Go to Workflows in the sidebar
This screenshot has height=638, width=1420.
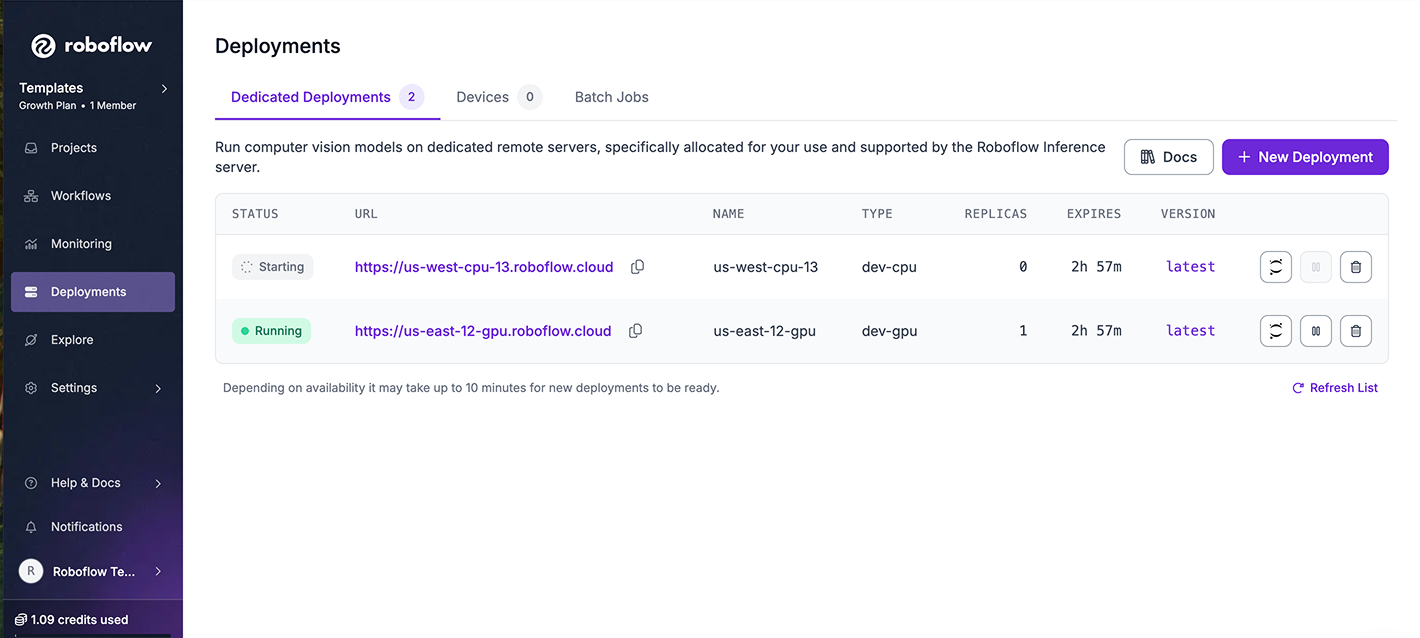point(81,196)
